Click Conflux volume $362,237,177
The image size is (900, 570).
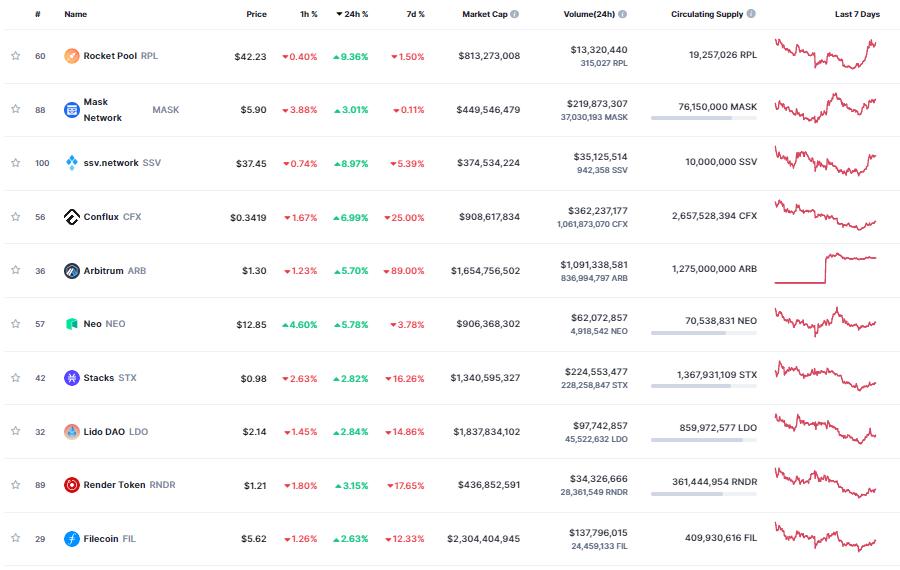tap(598, 211)
